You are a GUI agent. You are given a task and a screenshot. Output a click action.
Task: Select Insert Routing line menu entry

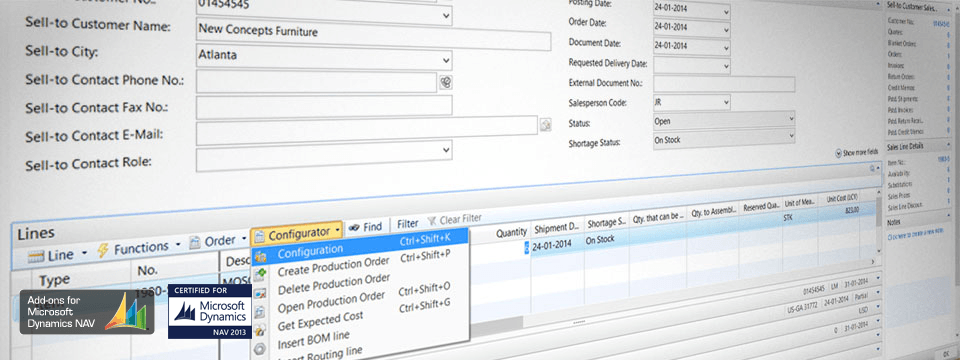(x=319, y=354)
